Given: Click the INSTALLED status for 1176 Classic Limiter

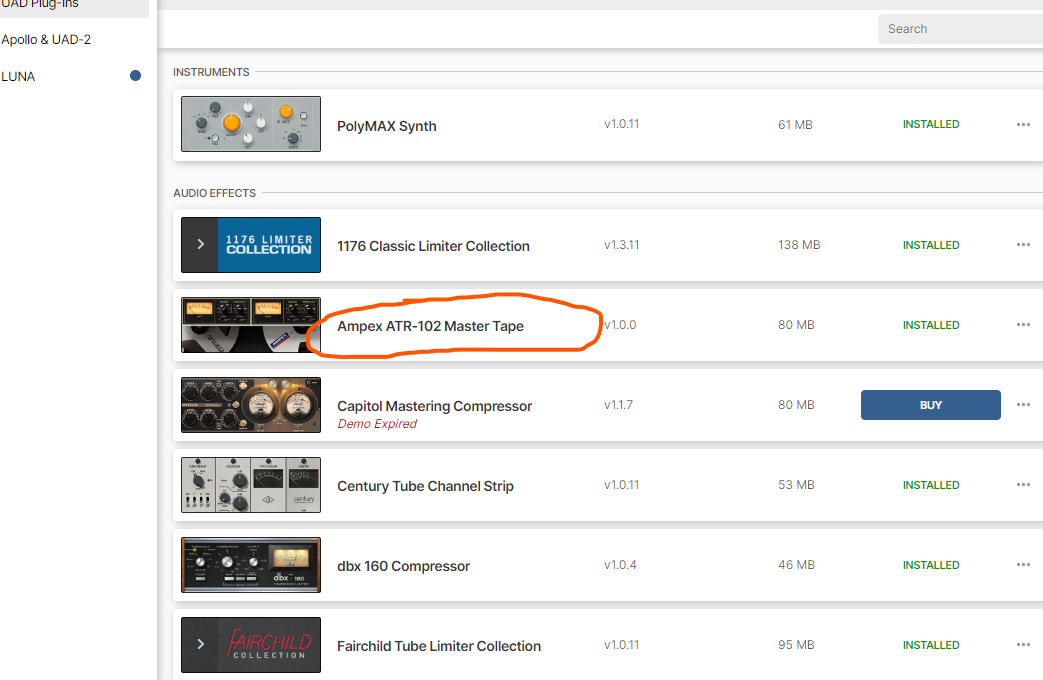Looking at the screenshot, I should tap(931, 245).
